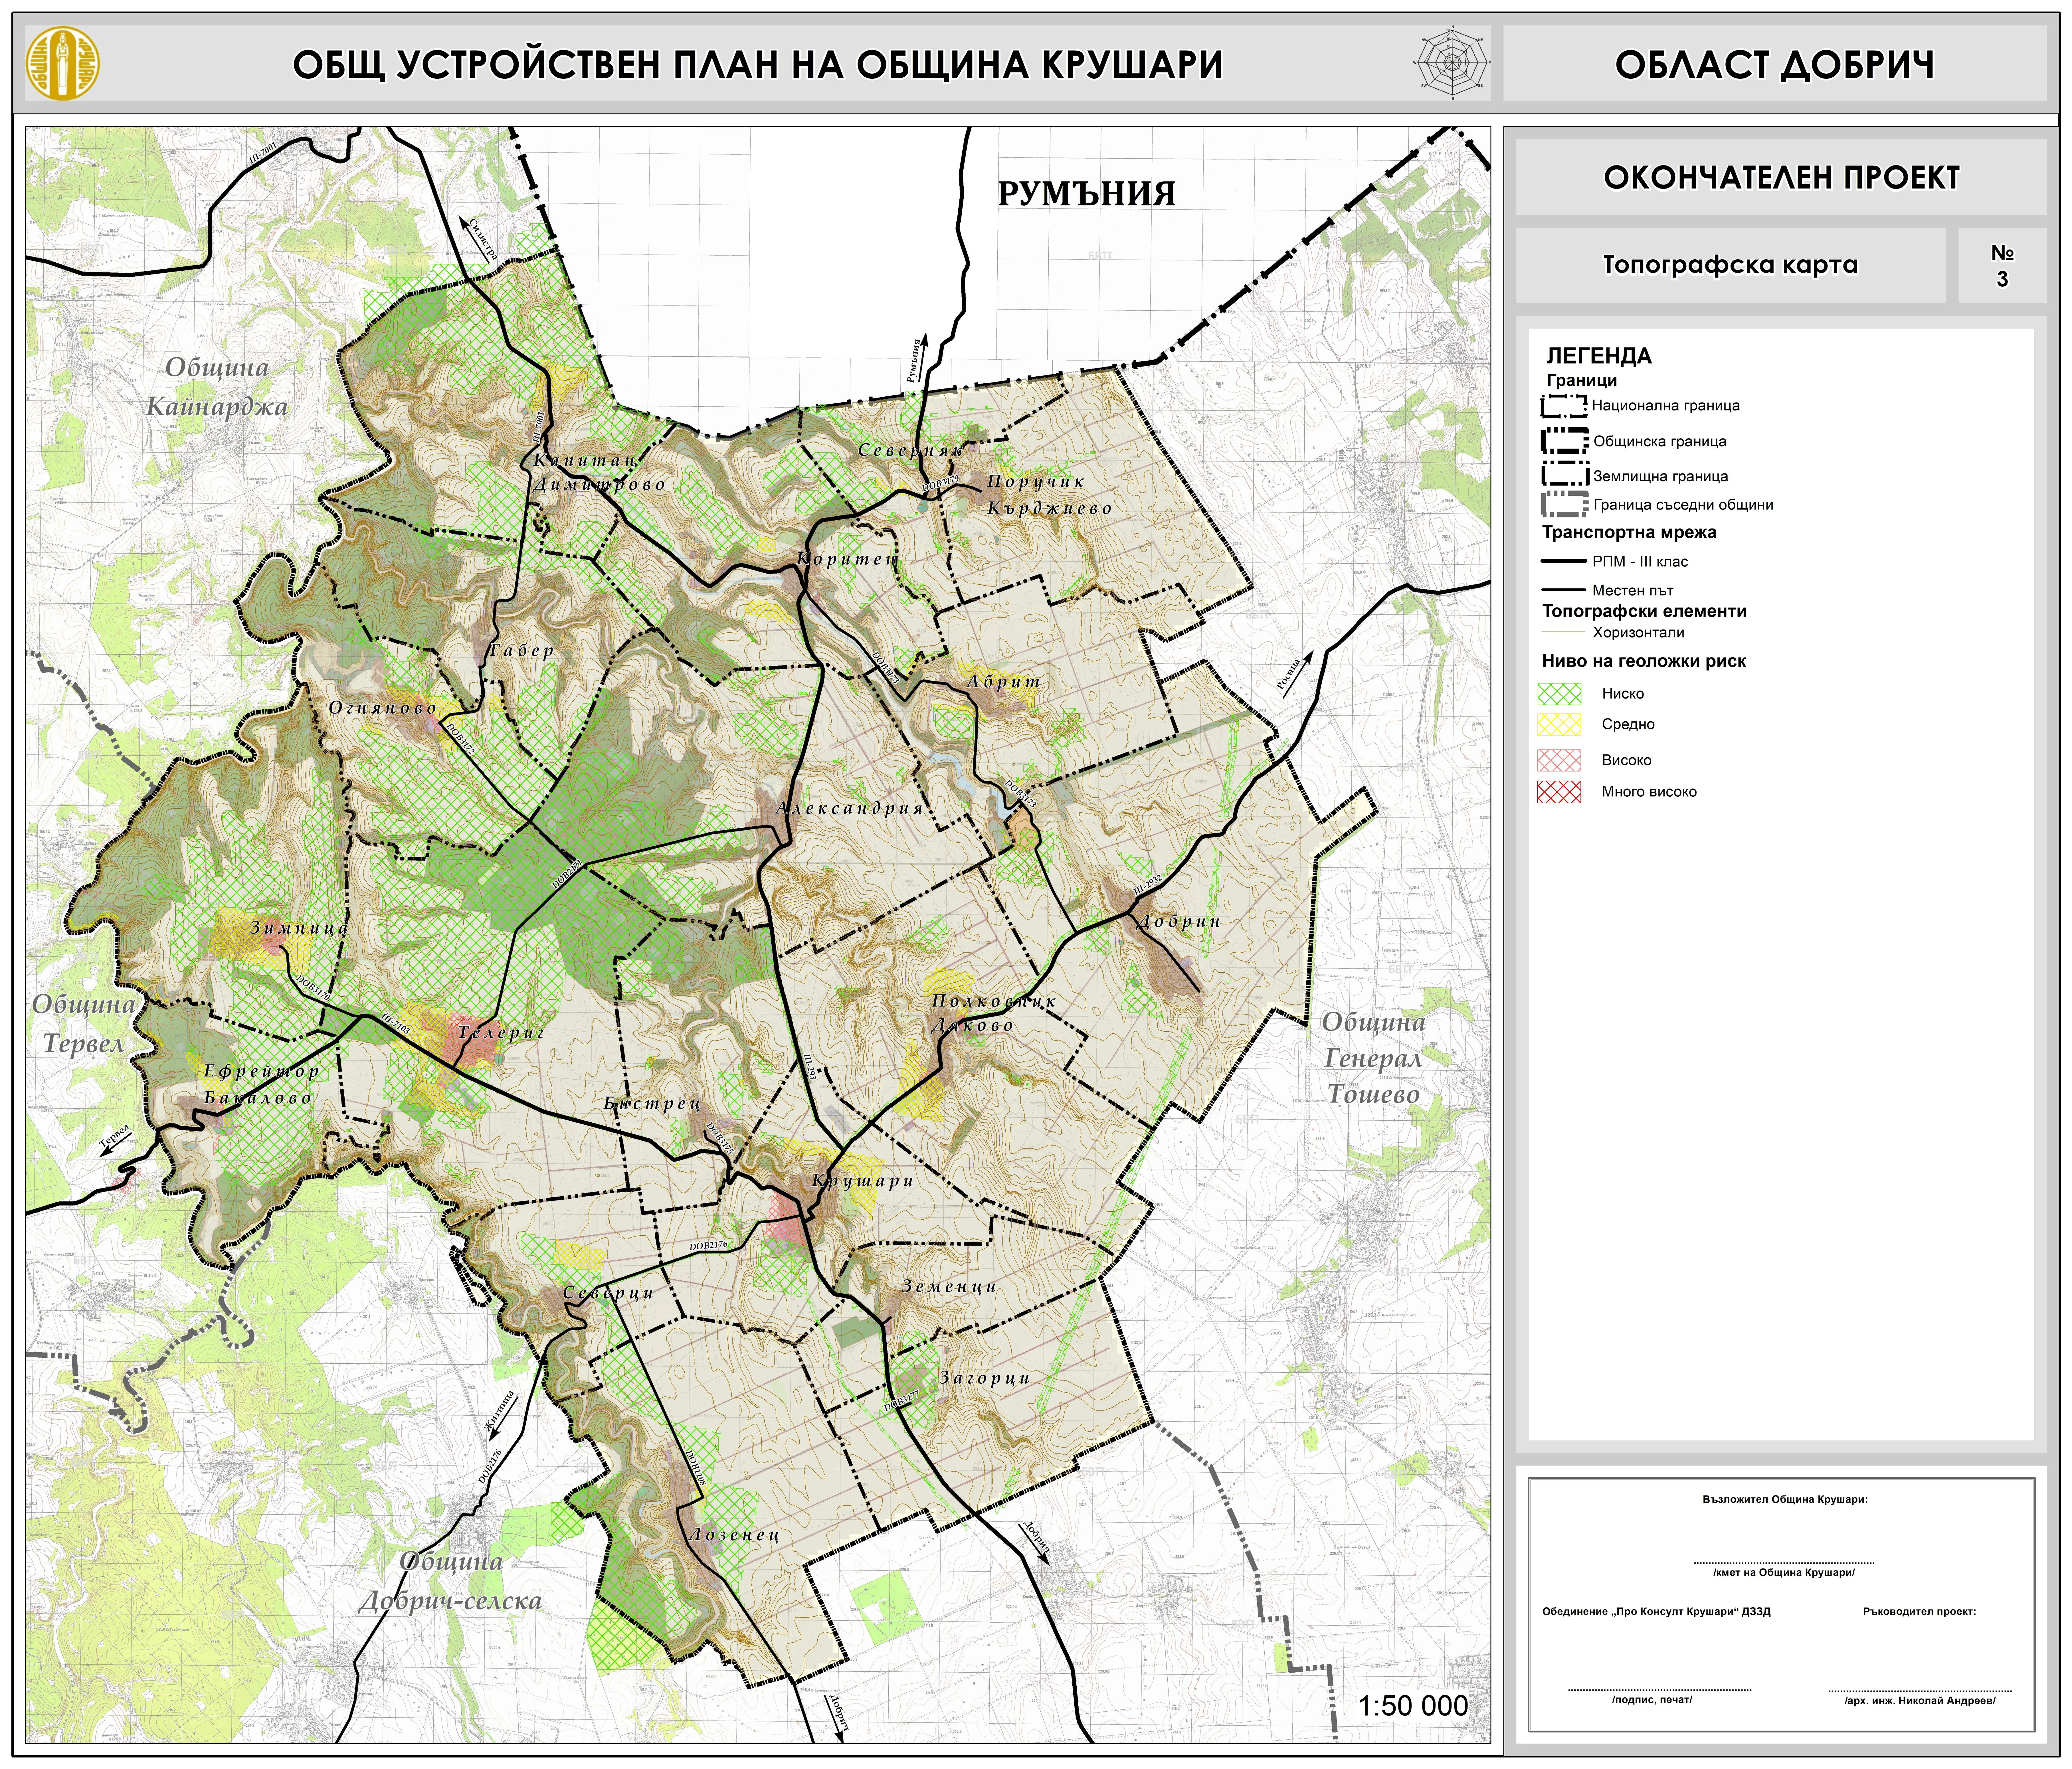This screenshot has width=2072, height=1769.
Task: Click the Коритен village label
Action: [x=848, y=559]
